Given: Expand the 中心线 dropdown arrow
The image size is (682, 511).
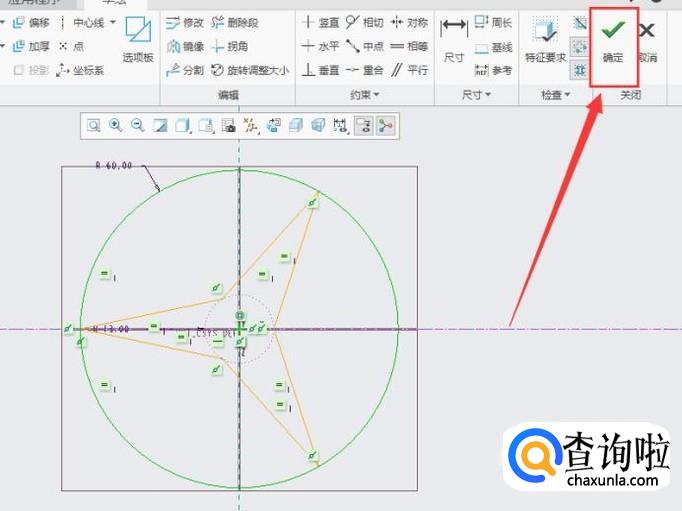Looking at the screenshot, I should 112,22.
